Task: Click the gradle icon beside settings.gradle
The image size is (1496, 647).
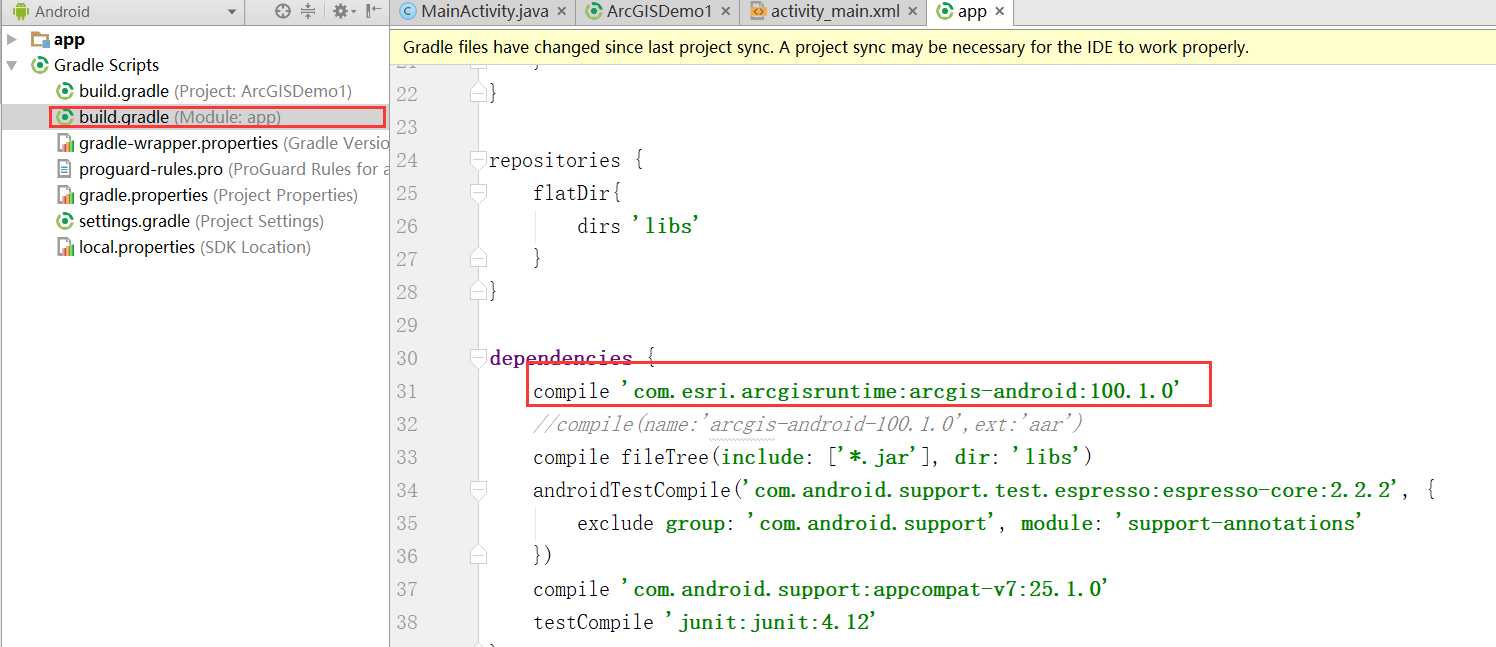Action: click(65, 221)
